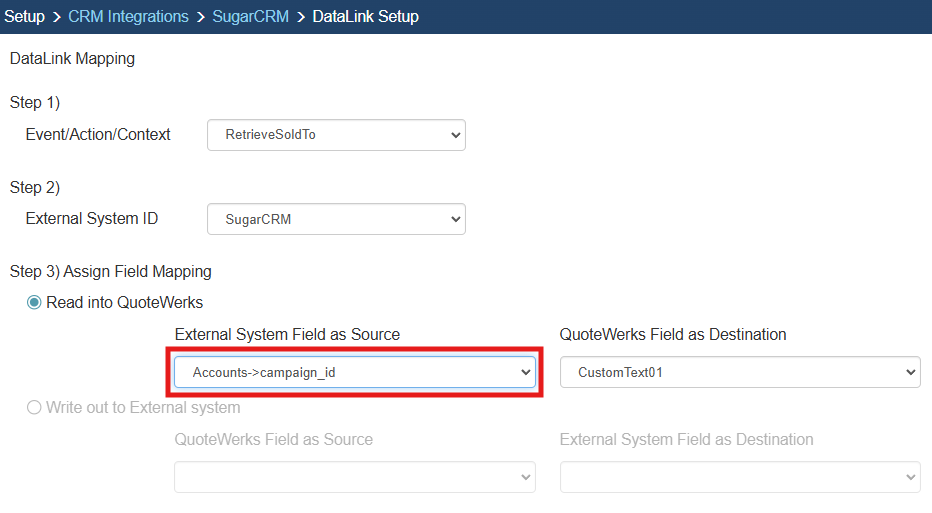932x513 pixels.
Task: Click the Event/Action/Context field label
Action: pyautogui.click(x=98, y=134)
